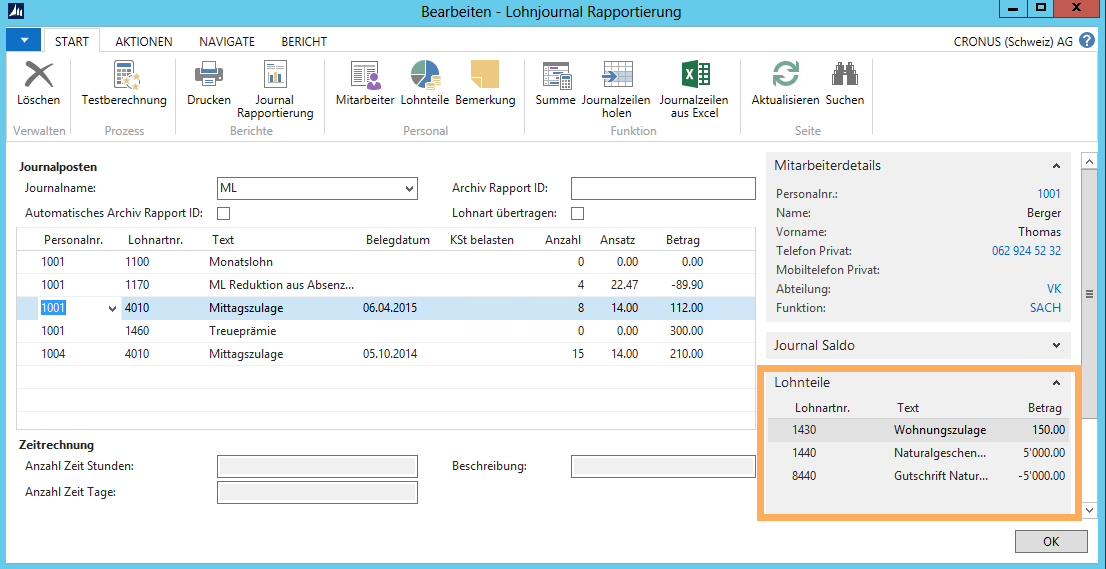Open the Journal Rapportierung report
The image size is (1106, 569).
pos(274,76)
